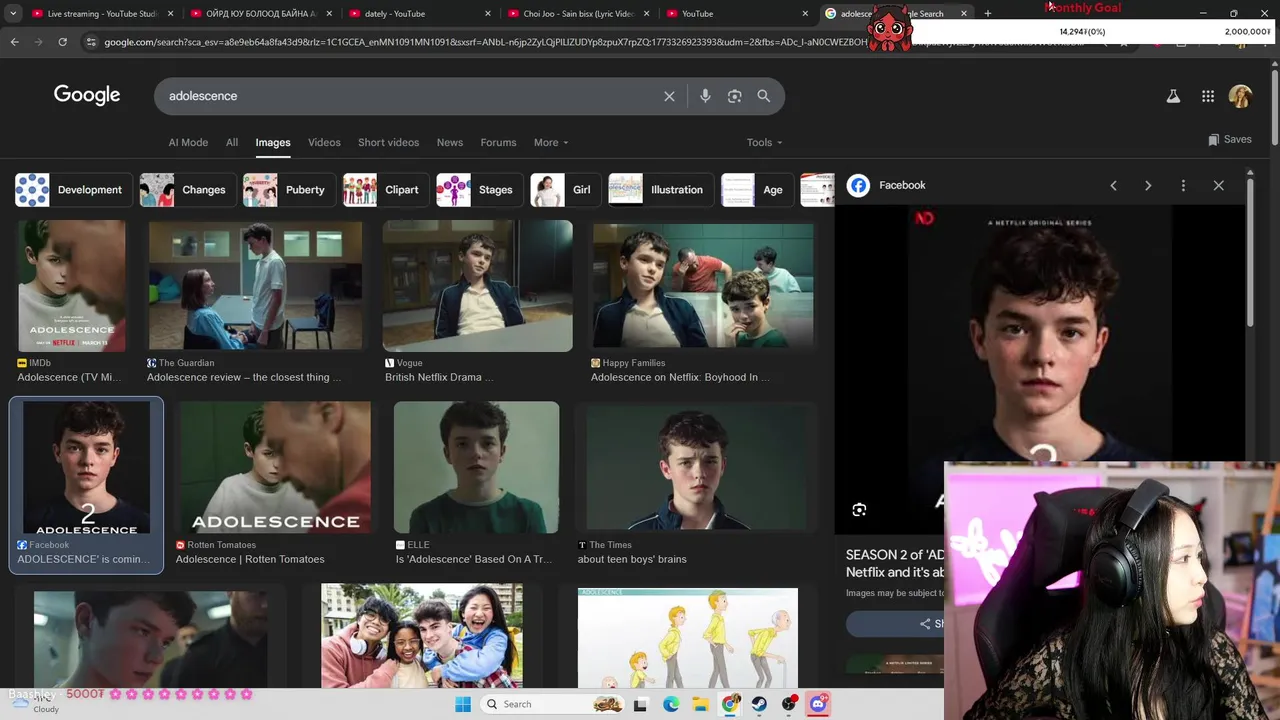Open The Times teen boys' brains image

698,468
